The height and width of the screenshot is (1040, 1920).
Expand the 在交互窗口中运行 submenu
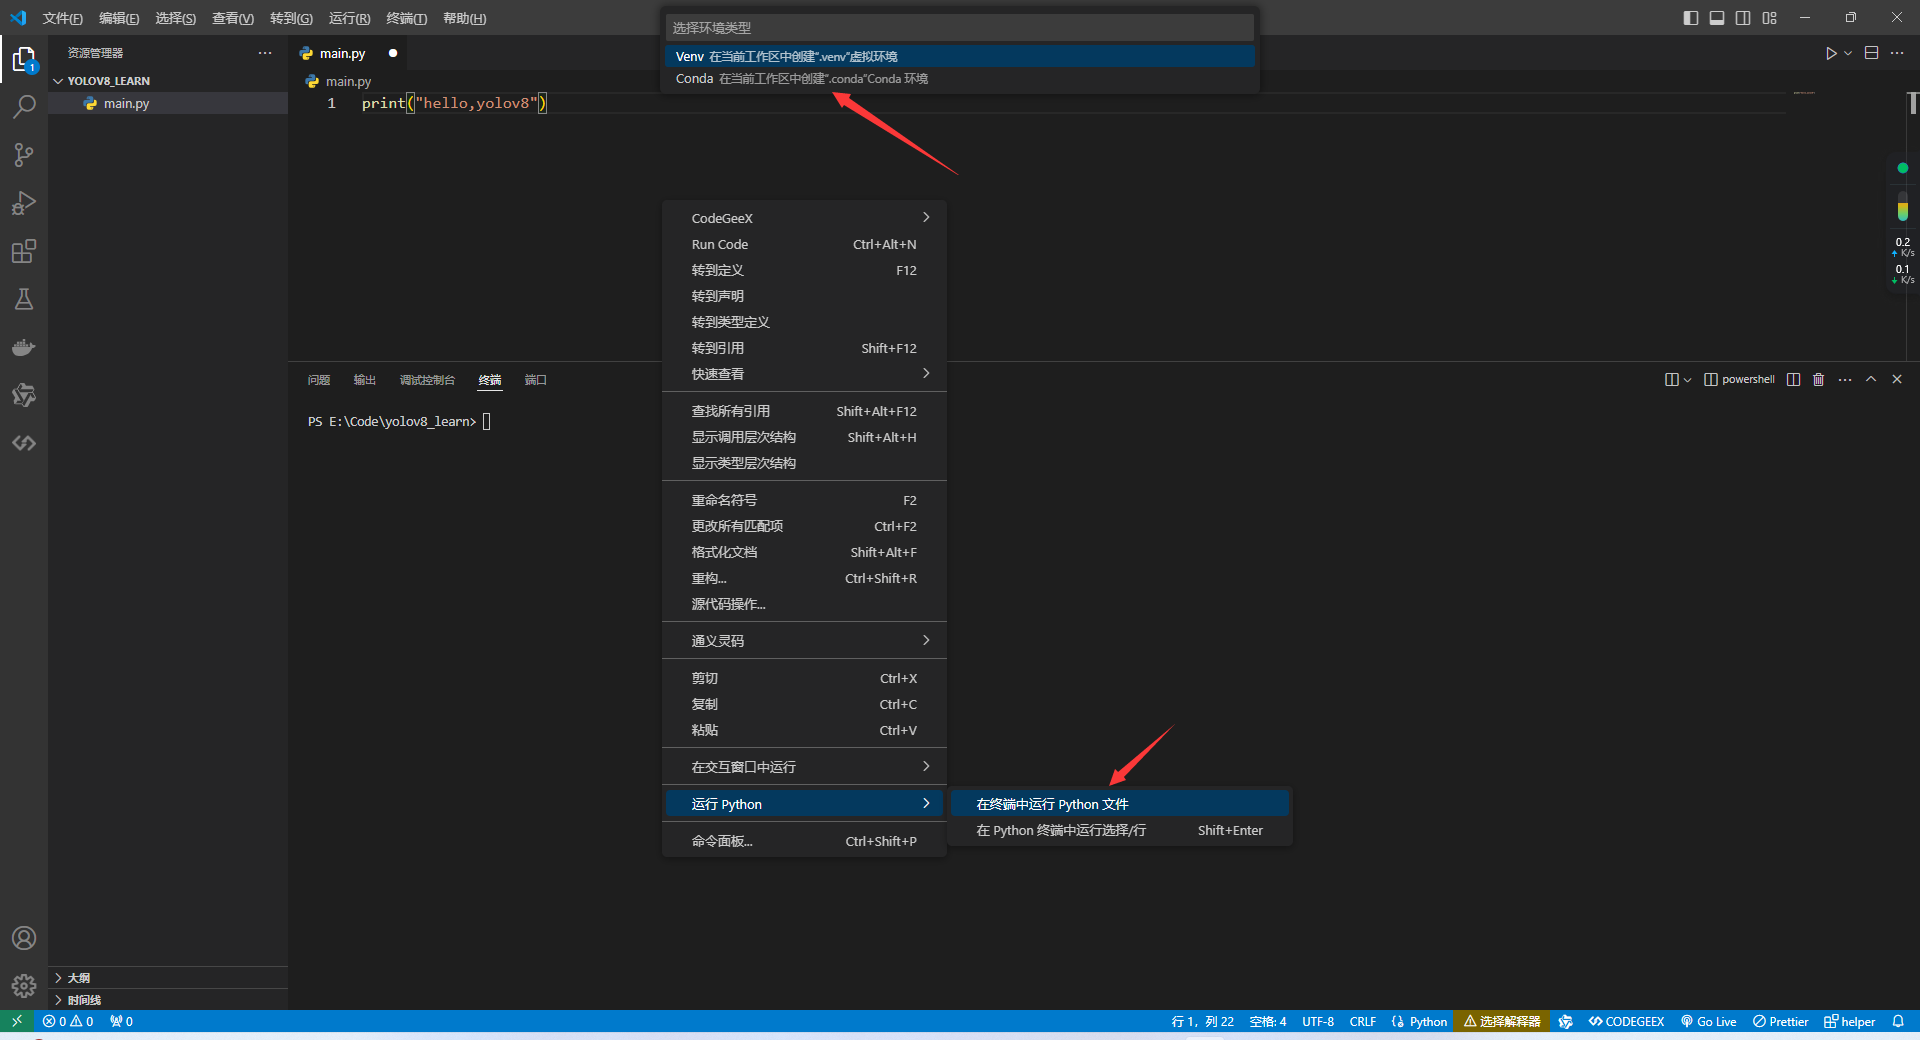pyautogui.click(x=805, y=767)
